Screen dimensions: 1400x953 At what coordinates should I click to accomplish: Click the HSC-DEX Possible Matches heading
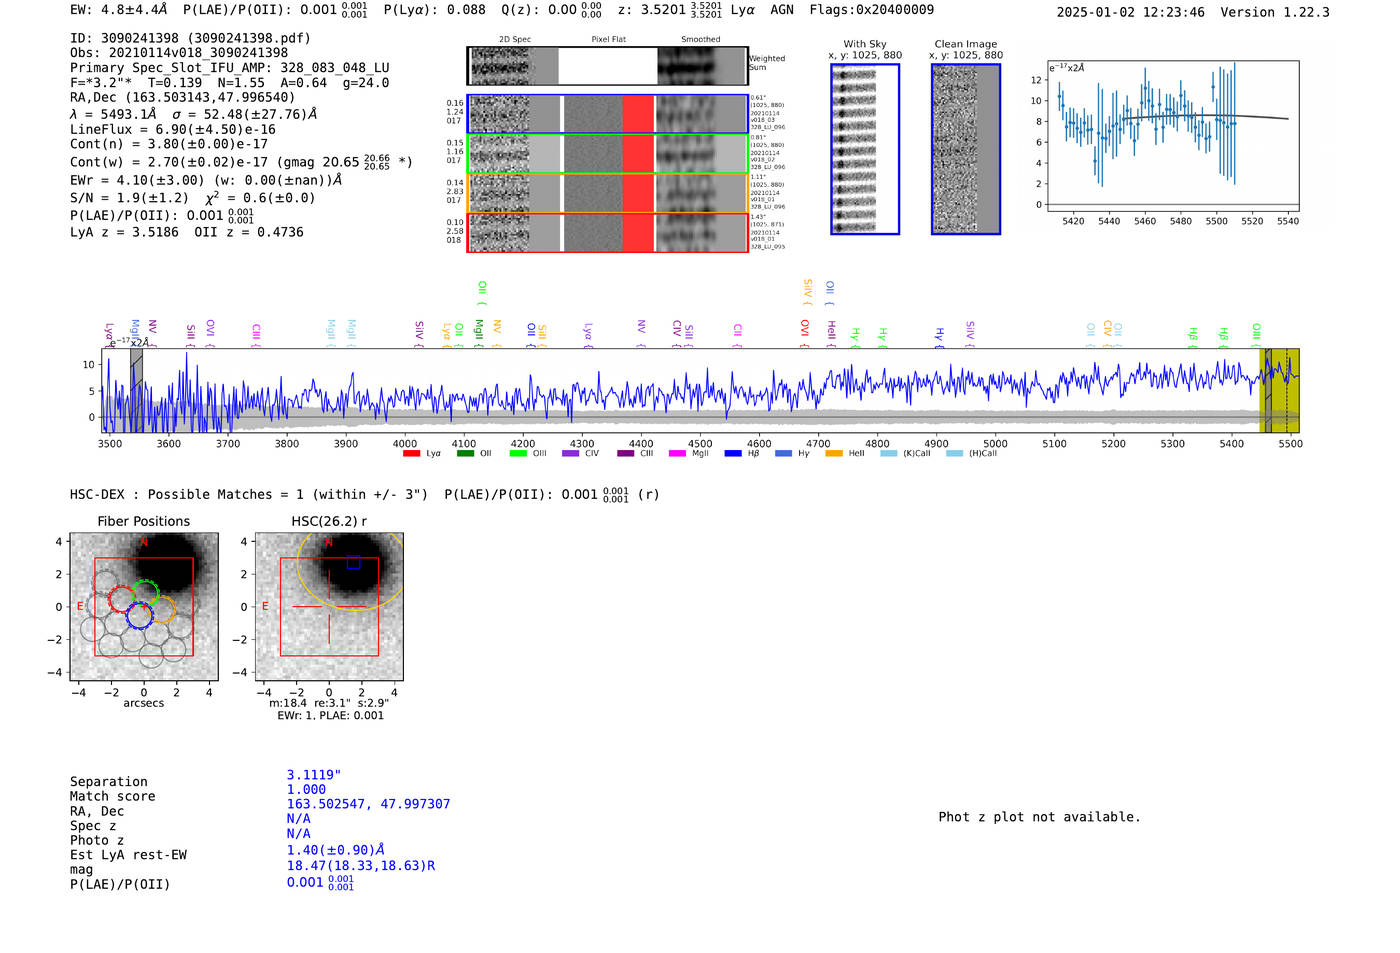click(249, 495)
